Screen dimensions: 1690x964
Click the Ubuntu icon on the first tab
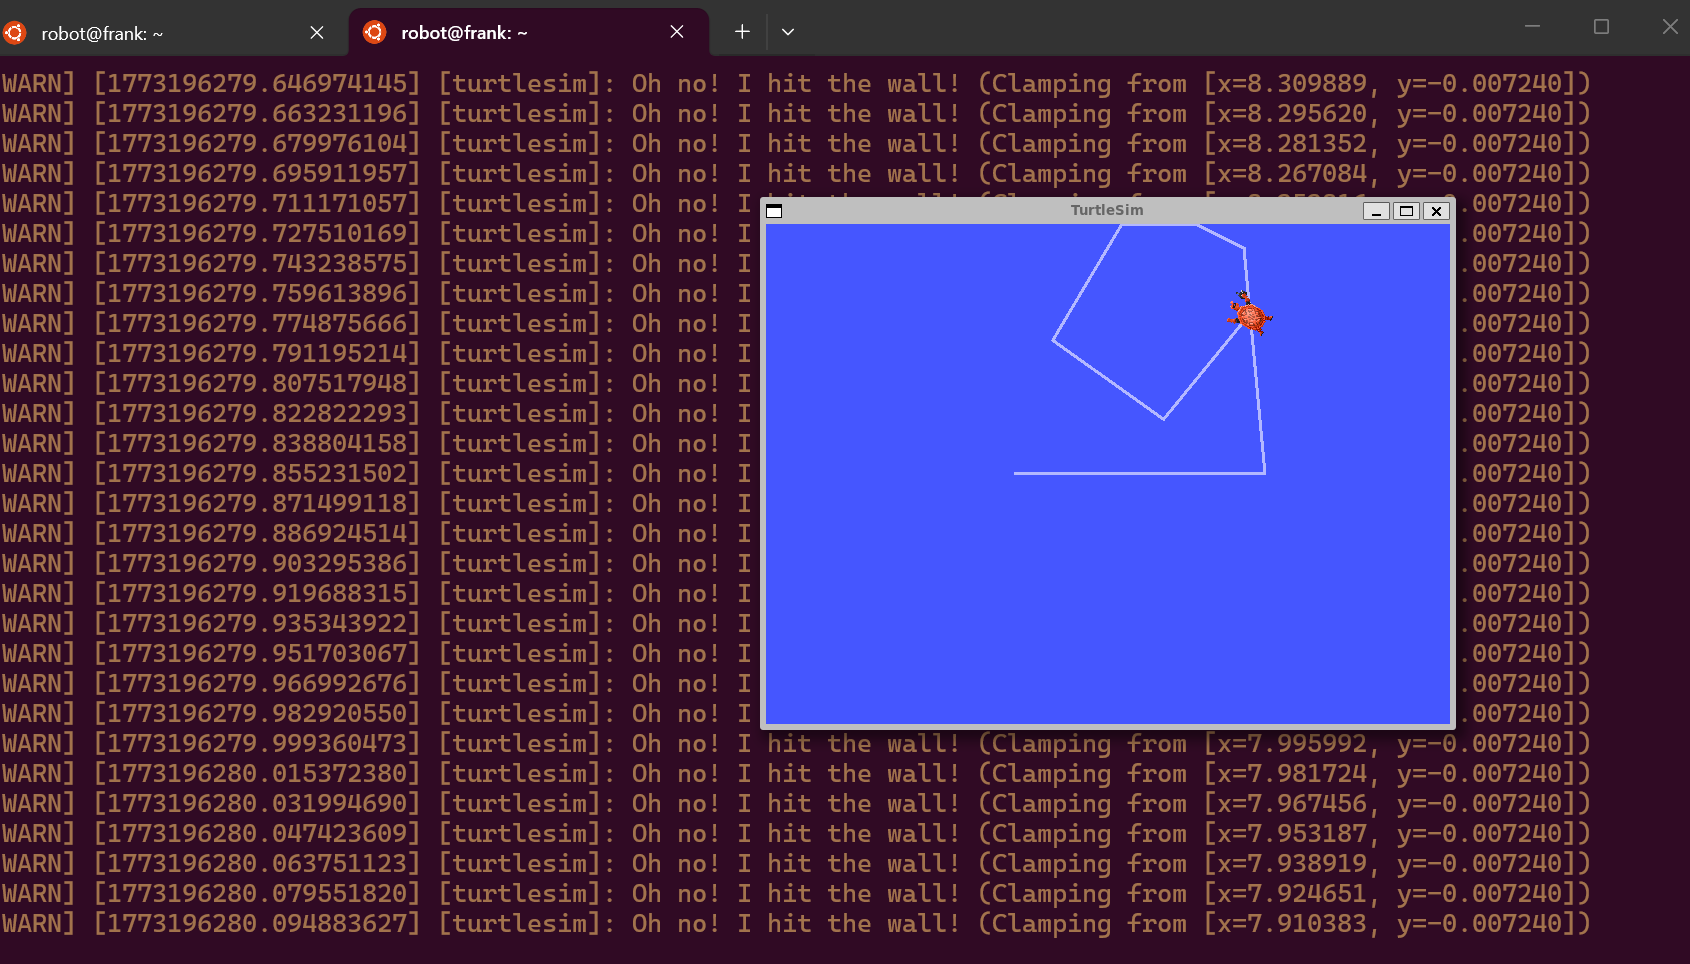pos(15,33)
